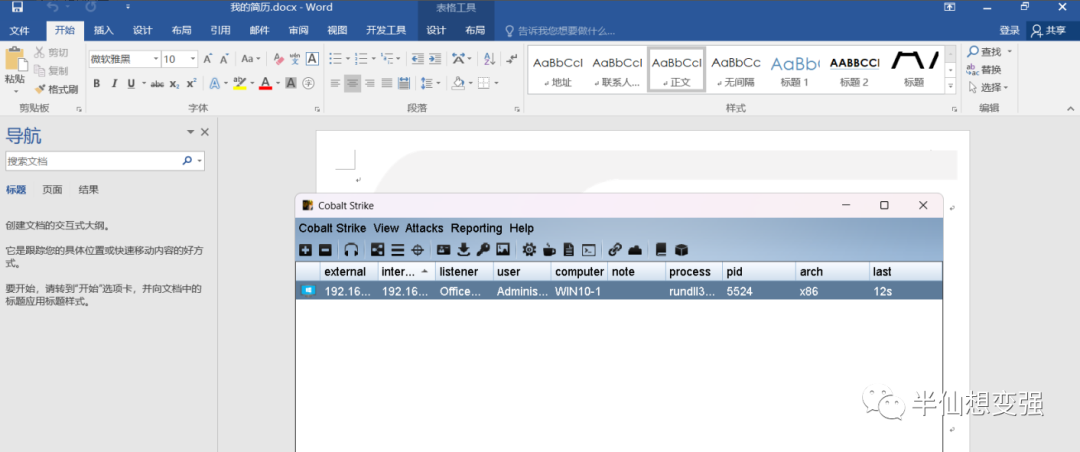Viewport: 1080px width, 452px height.
Task: Click the chain link host file icon
Action: (615, 249)
